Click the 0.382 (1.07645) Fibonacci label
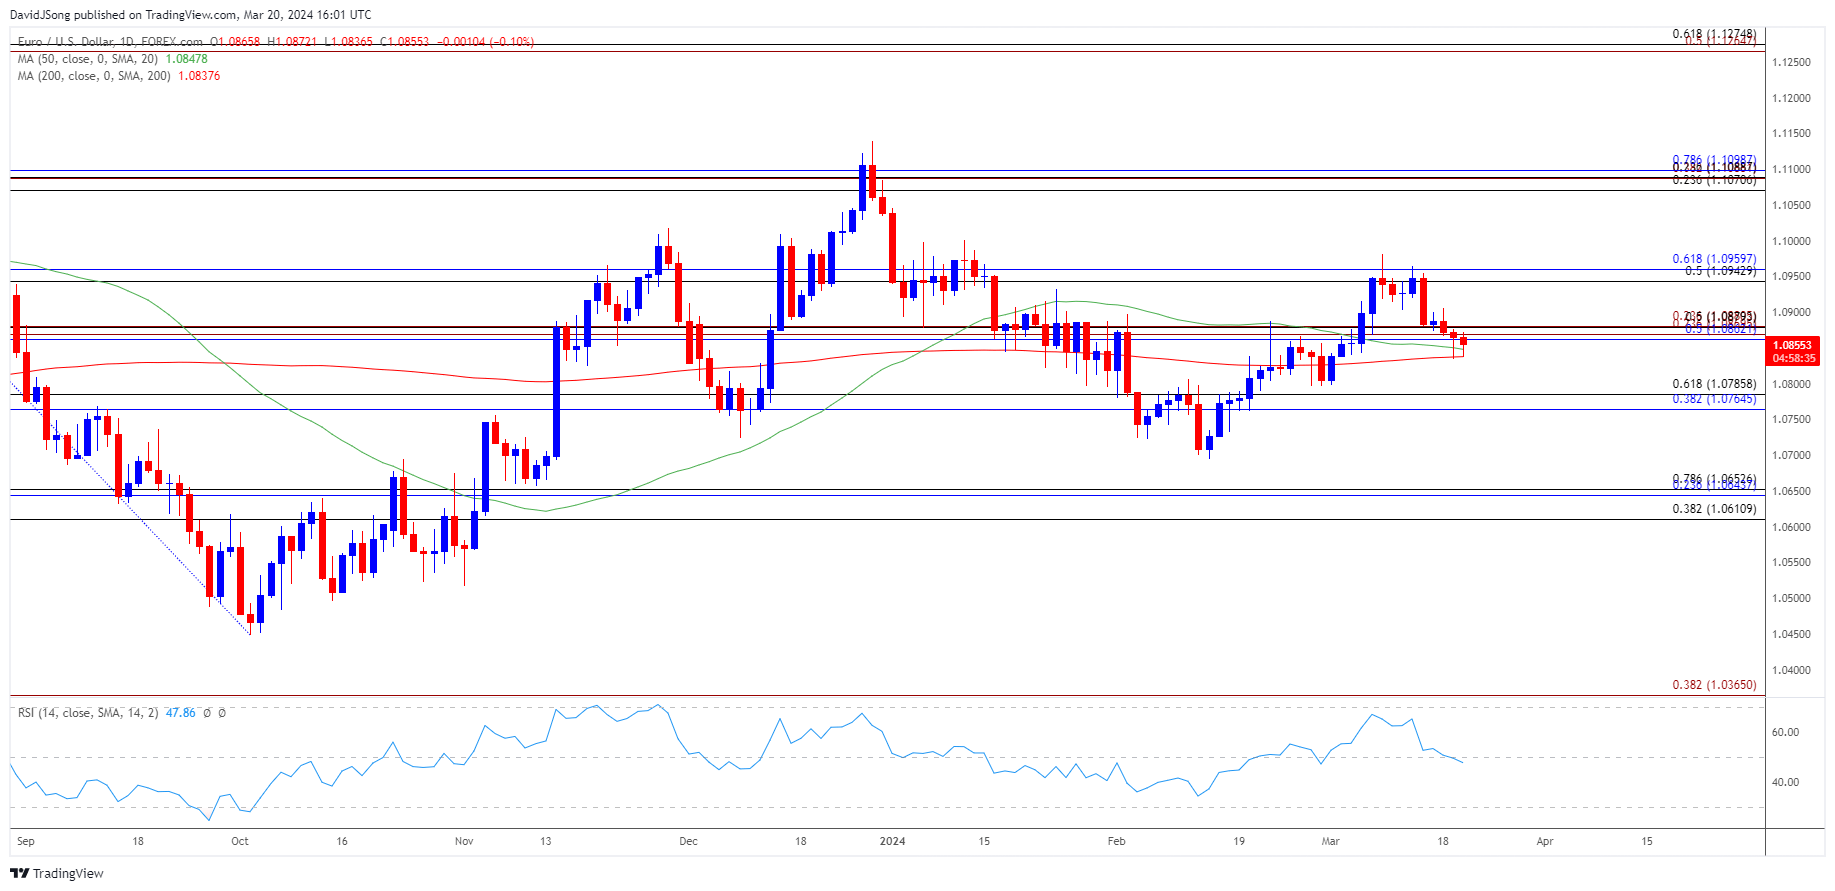1835x891 pixels. 1714,399
